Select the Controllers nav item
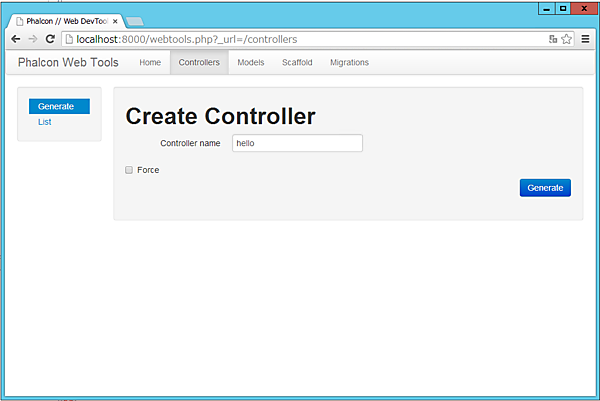 pos(199,62)
